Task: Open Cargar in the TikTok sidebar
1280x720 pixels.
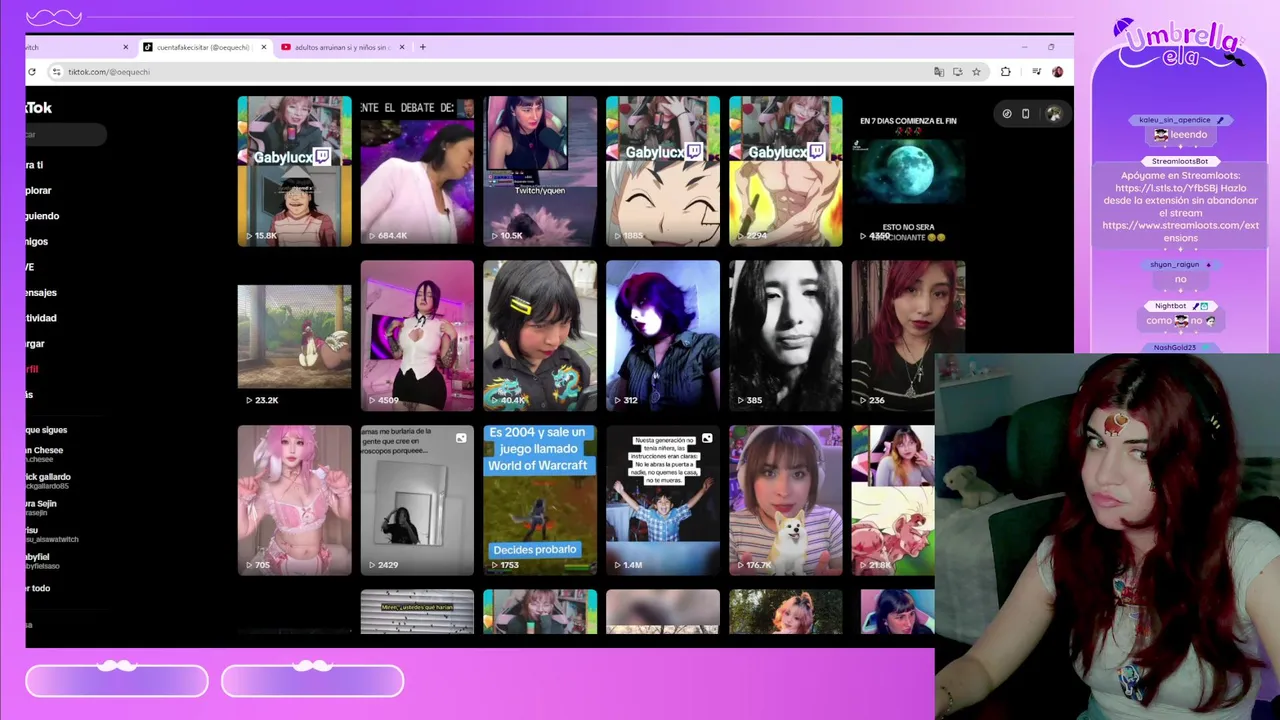Action: [35, 343]
